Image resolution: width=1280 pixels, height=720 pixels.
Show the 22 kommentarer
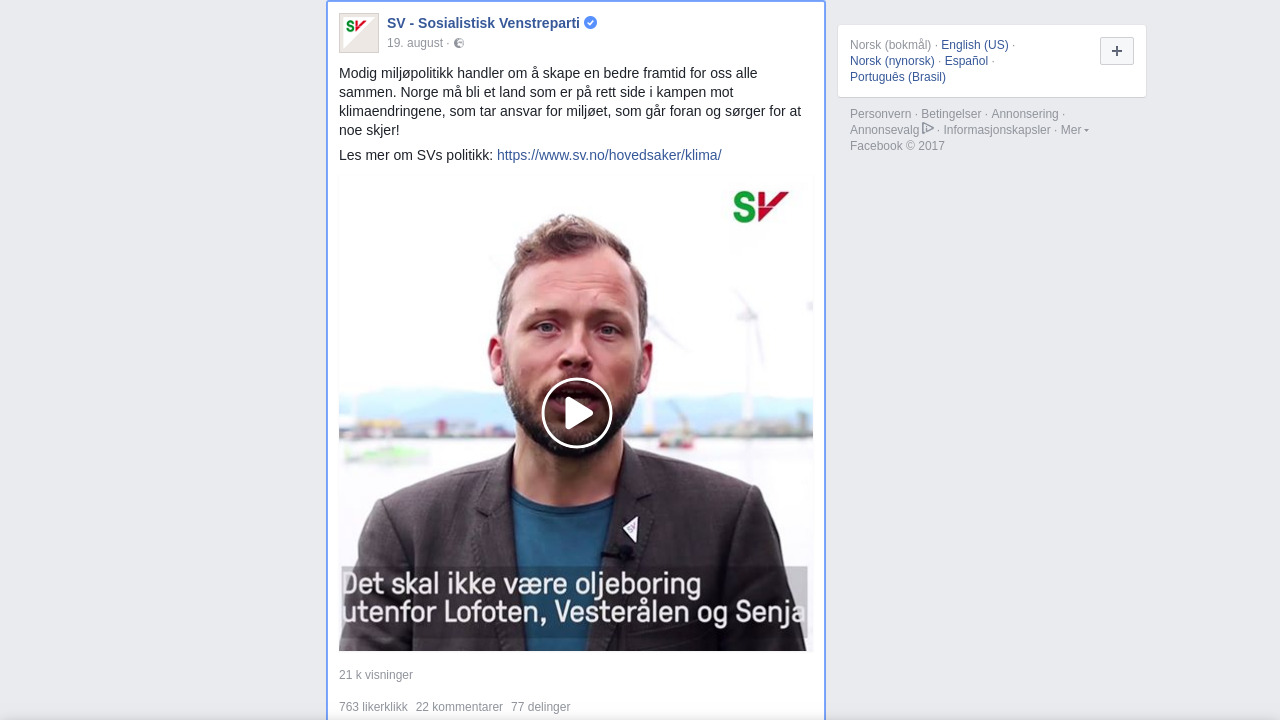click(x=459, y=707)
